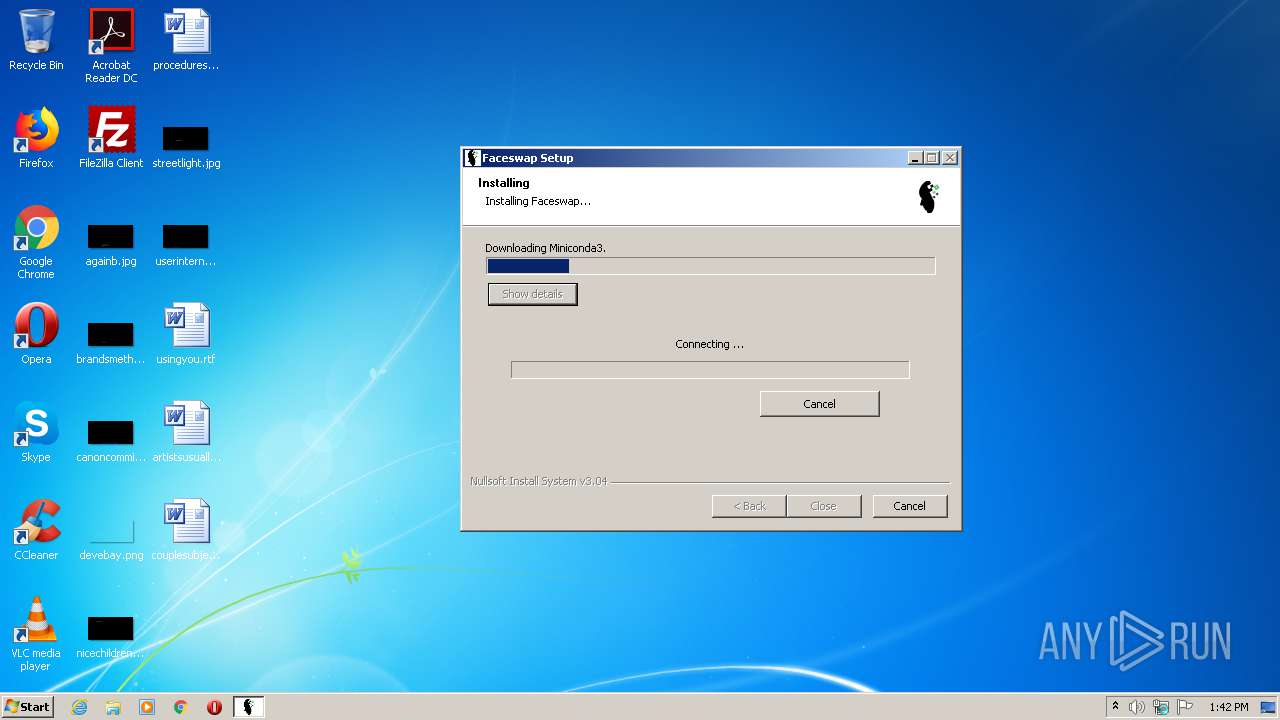
Task: Open the Recycle Bin desktop icon
Action: tap(36, 40)
